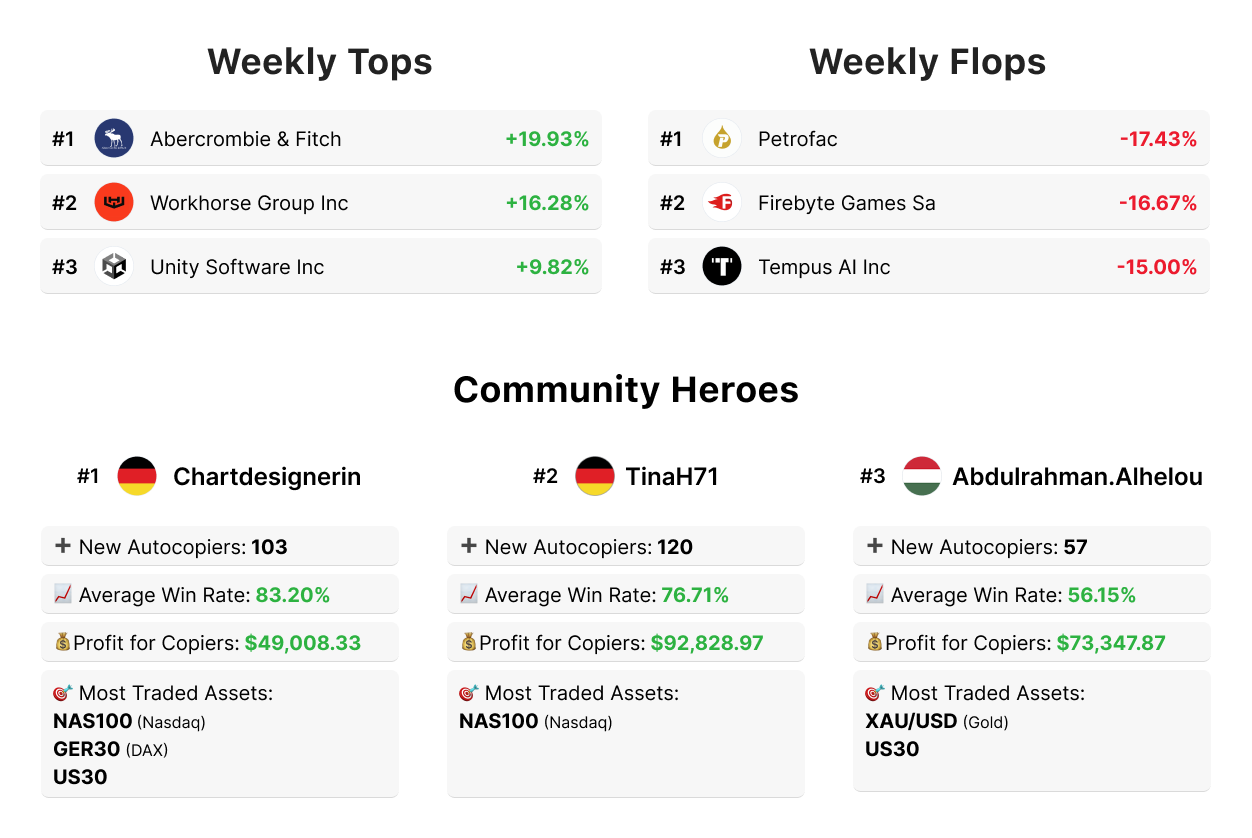1252x838 pixels.
Task: Open the Chartdesignerin profile name
Action: coord(267,477)
